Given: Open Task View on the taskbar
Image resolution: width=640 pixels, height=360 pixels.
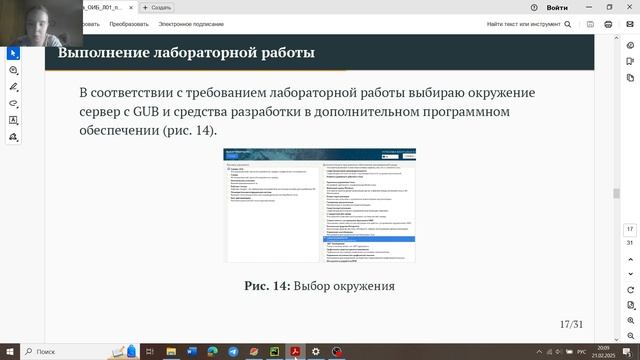Looking at the screenshot, I should (x=150, y=351).
